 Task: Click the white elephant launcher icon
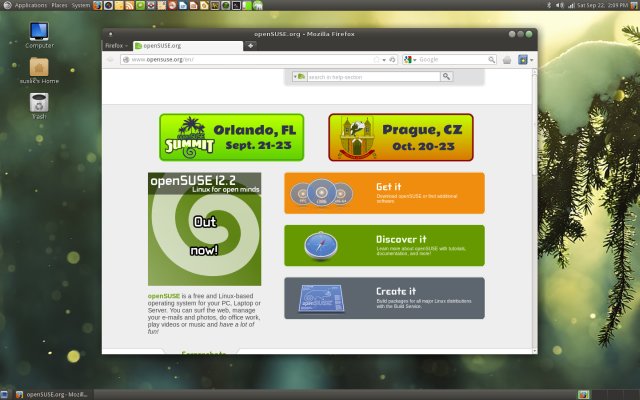(x=258, y=5)
